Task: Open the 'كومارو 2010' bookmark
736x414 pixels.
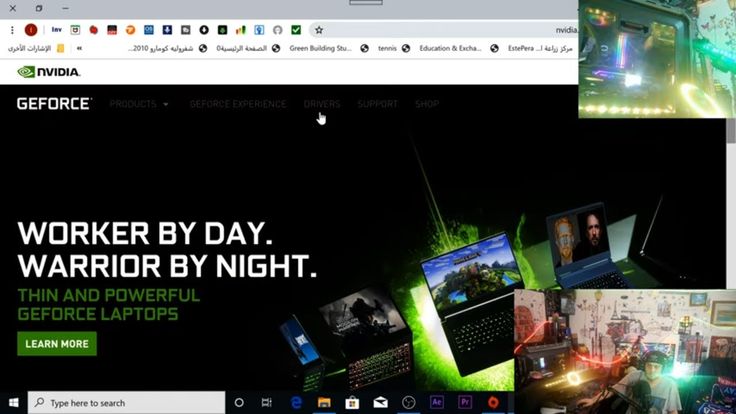Action: pyautogui.click(x=168, y=48)
